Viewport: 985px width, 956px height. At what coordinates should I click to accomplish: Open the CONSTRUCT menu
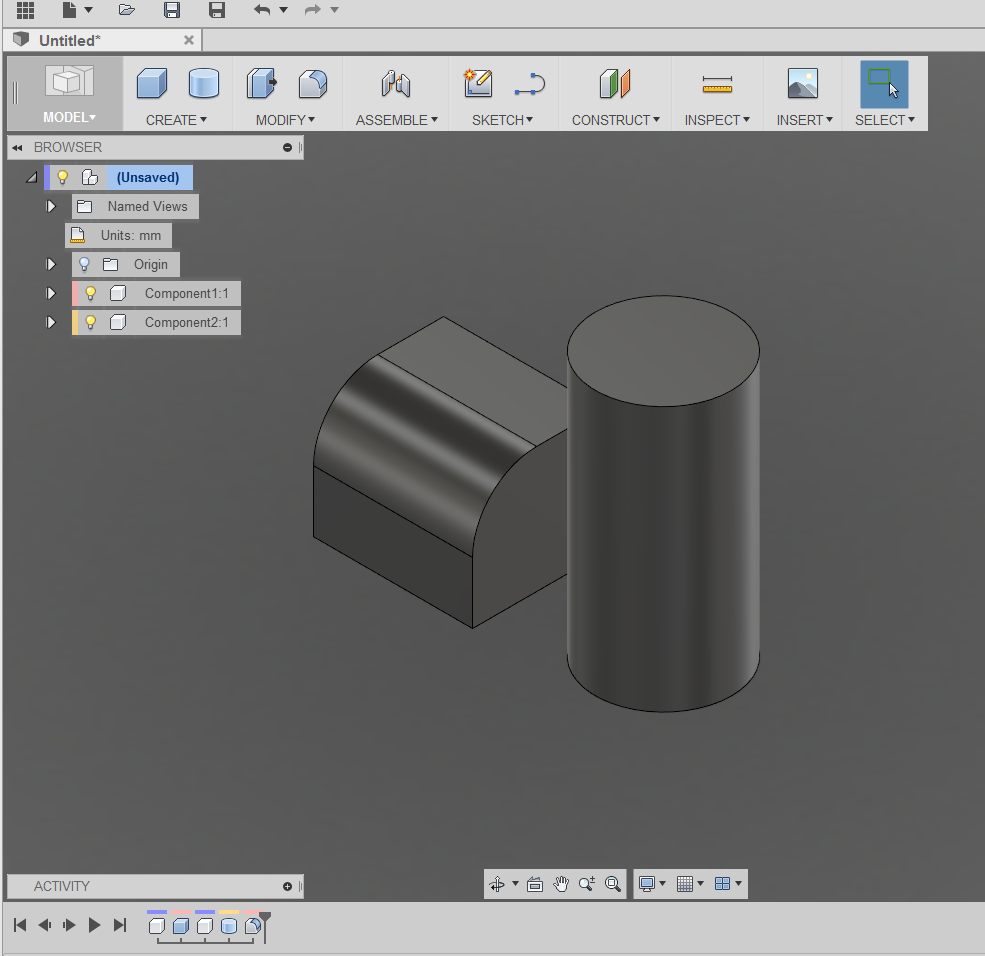[615, 120]
